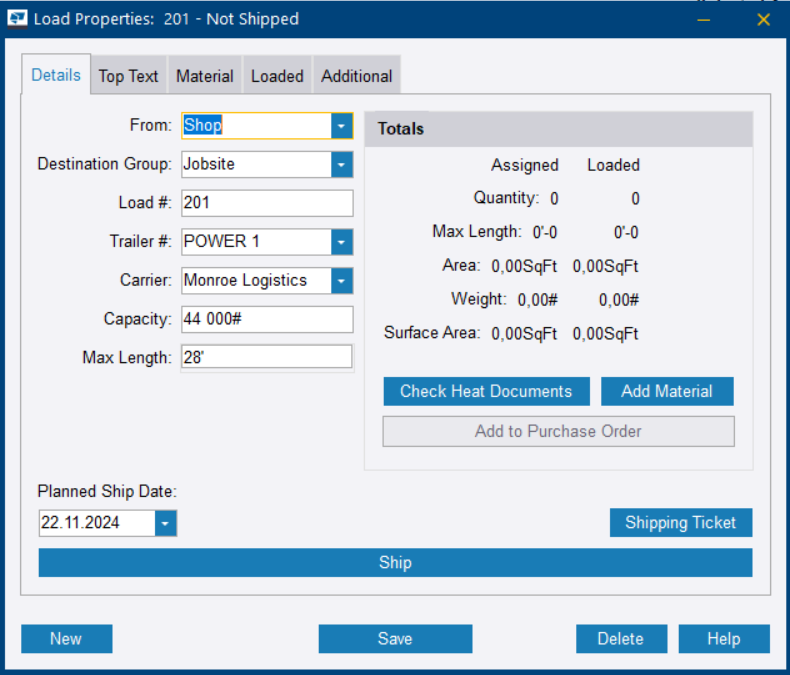Screen dimensions: 790x675
Task: Open the Shipping Ticket
Action: pos(680,523)
